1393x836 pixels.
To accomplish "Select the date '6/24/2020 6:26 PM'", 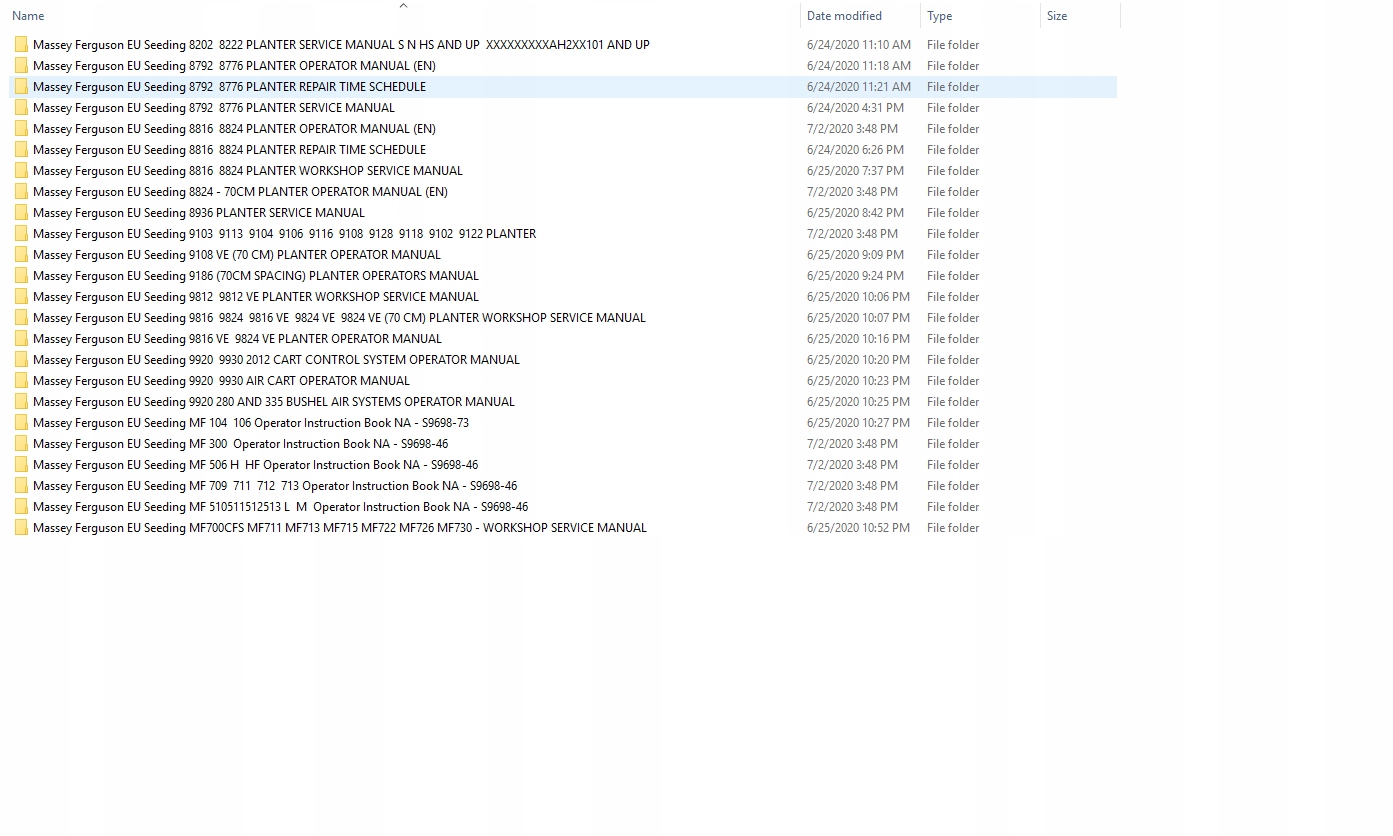I will (x=855, y=150).
